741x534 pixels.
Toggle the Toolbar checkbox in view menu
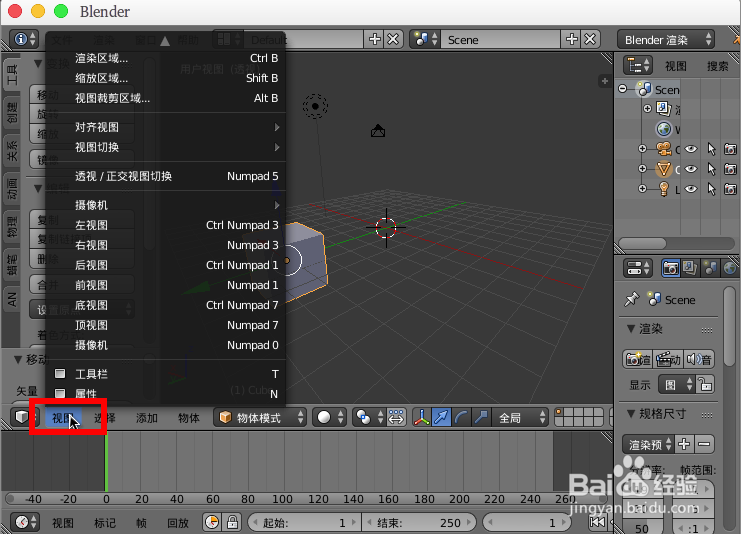(60, 374)
